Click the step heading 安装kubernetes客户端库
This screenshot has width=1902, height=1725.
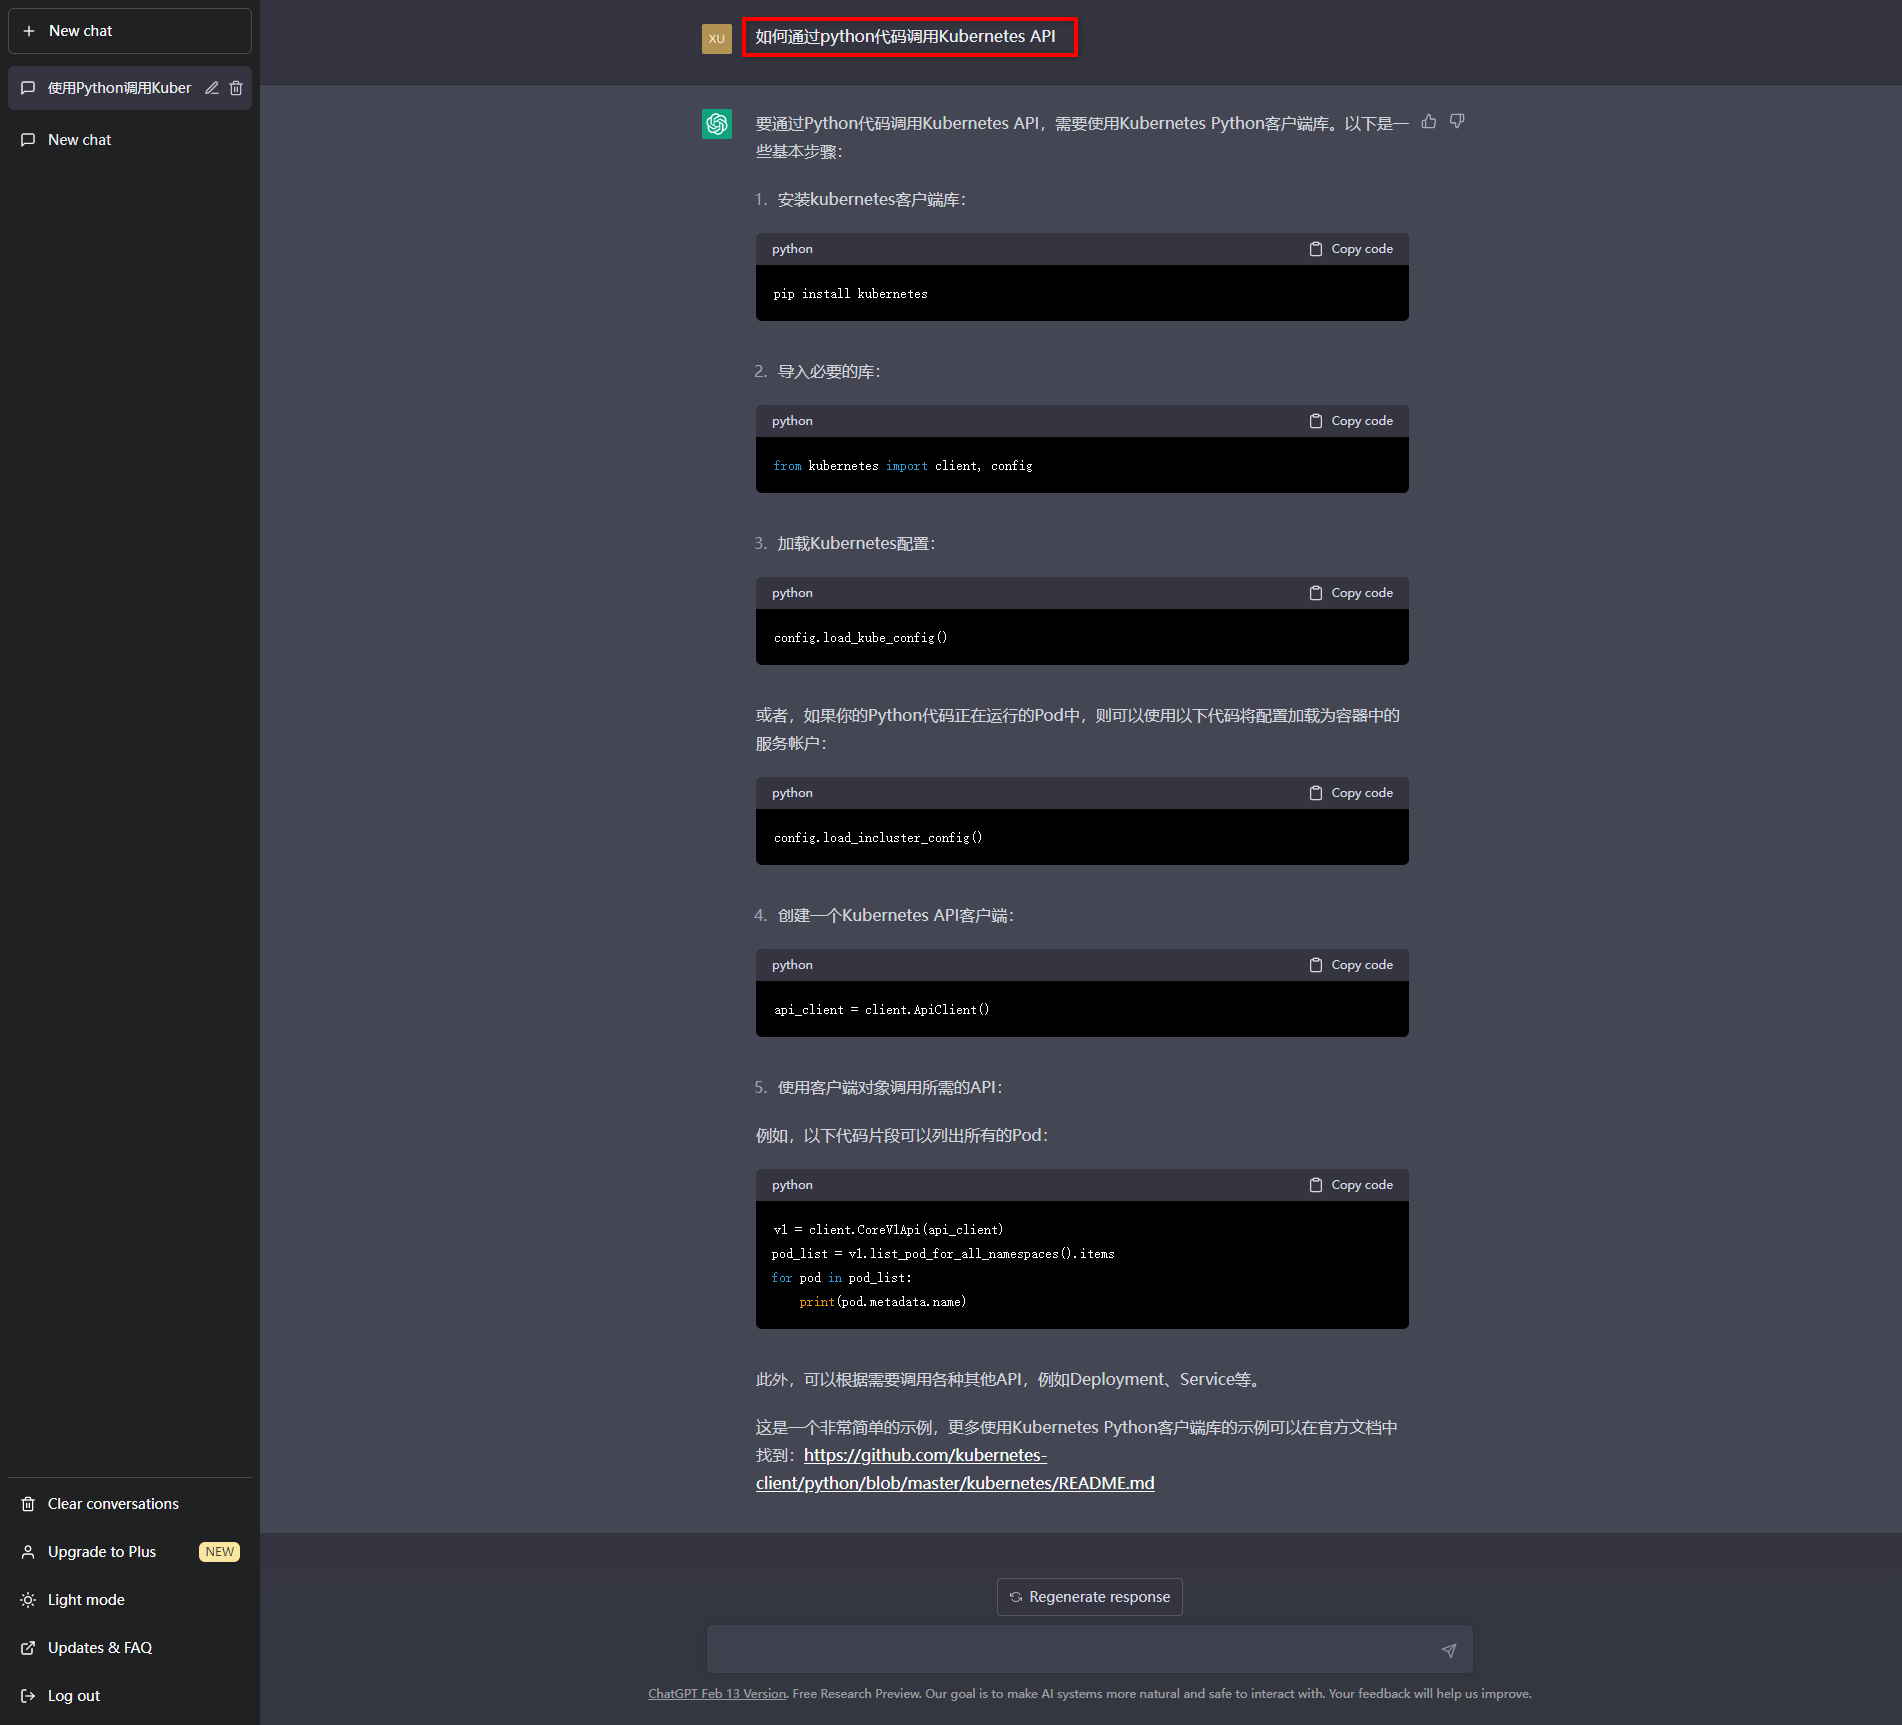tap(871, 200)
